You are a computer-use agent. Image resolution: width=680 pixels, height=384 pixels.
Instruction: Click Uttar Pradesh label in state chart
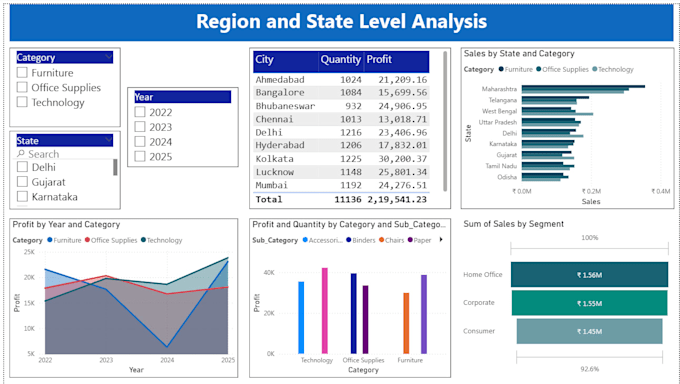498,122
